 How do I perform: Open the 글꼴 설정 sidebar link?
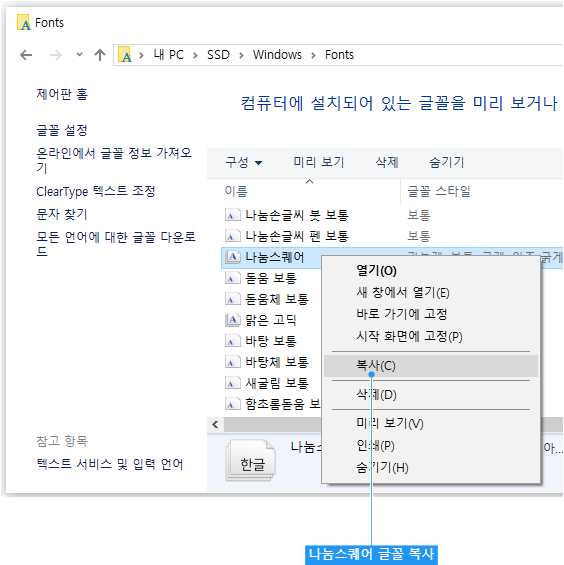pyautogui.click(x=62, y=130)
